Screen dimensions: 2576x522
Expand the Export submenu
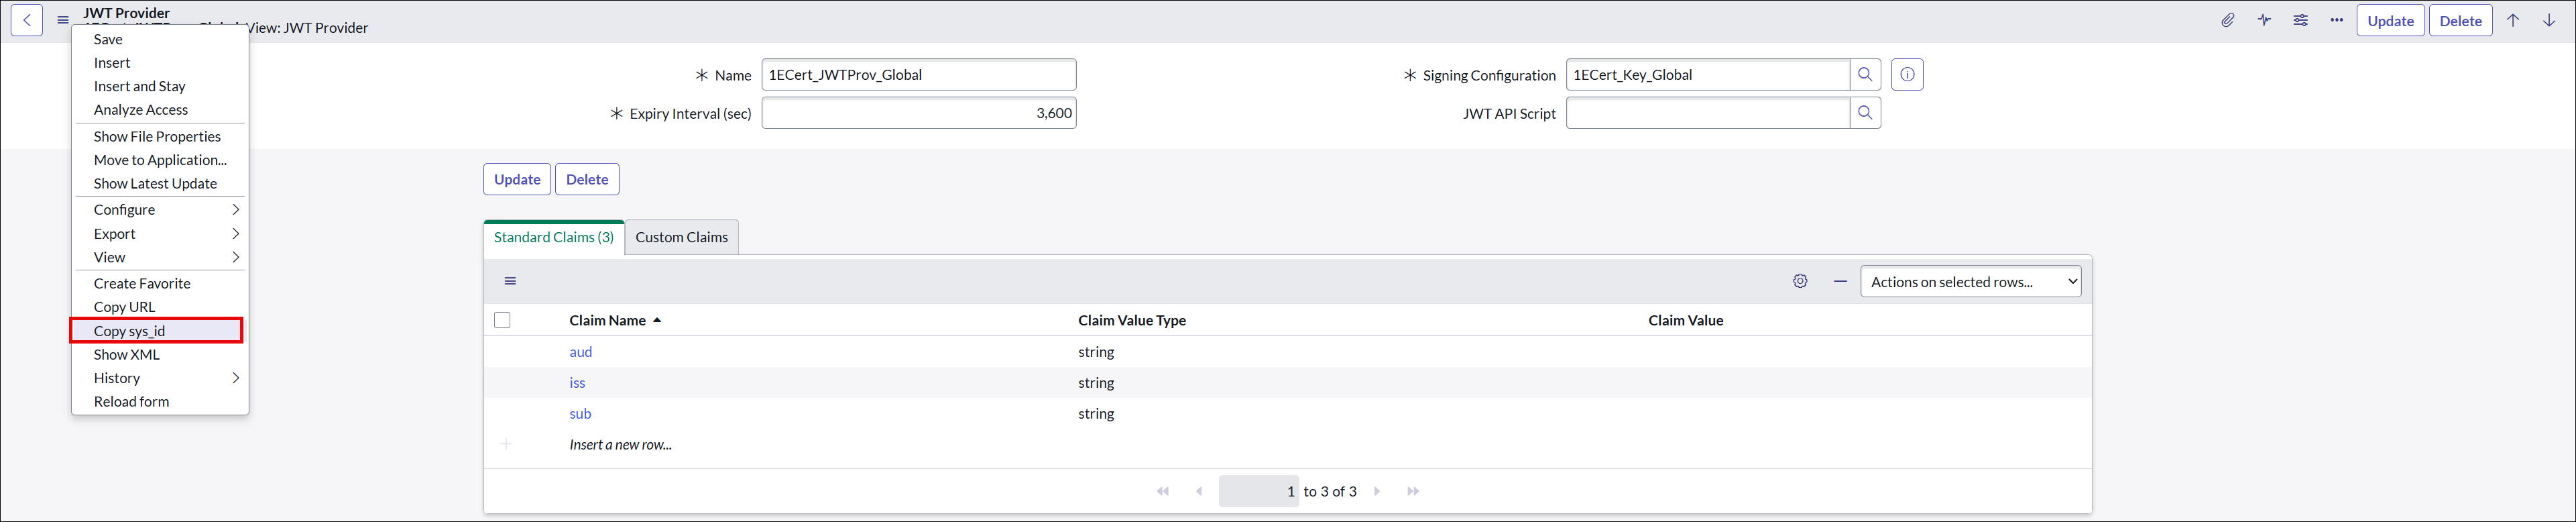[160, 234]
